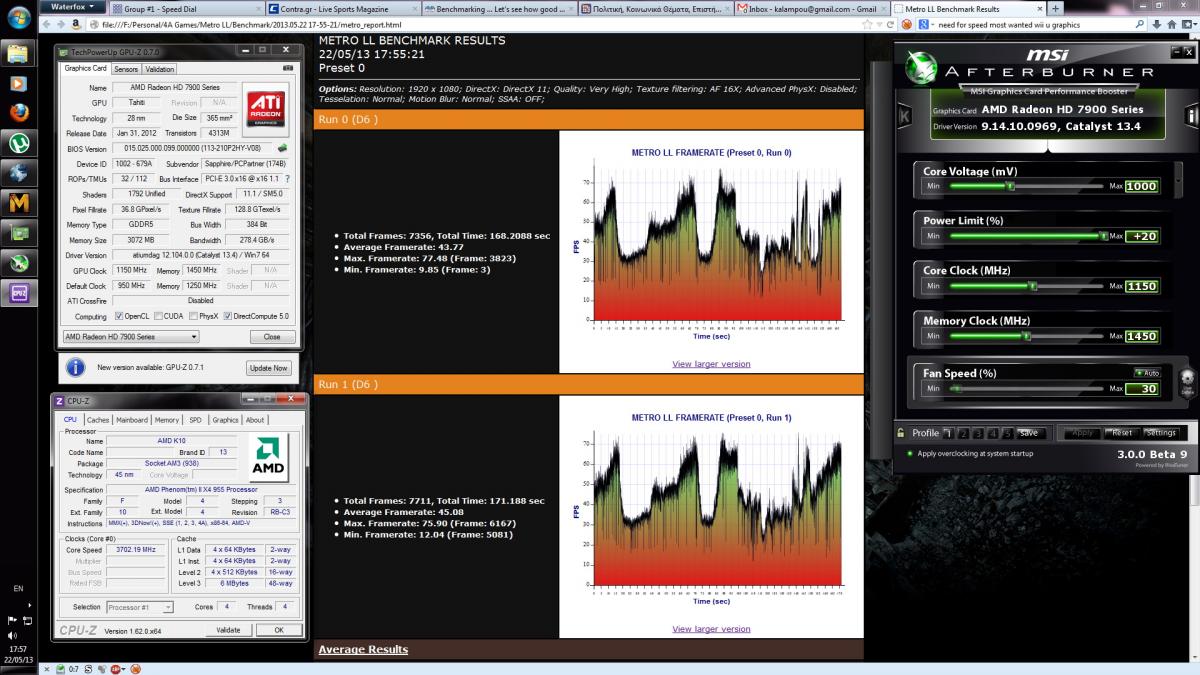Open the GPU-Z taskbar icon
Screen dimensions: 1200x675
click(x=18, y=233)
